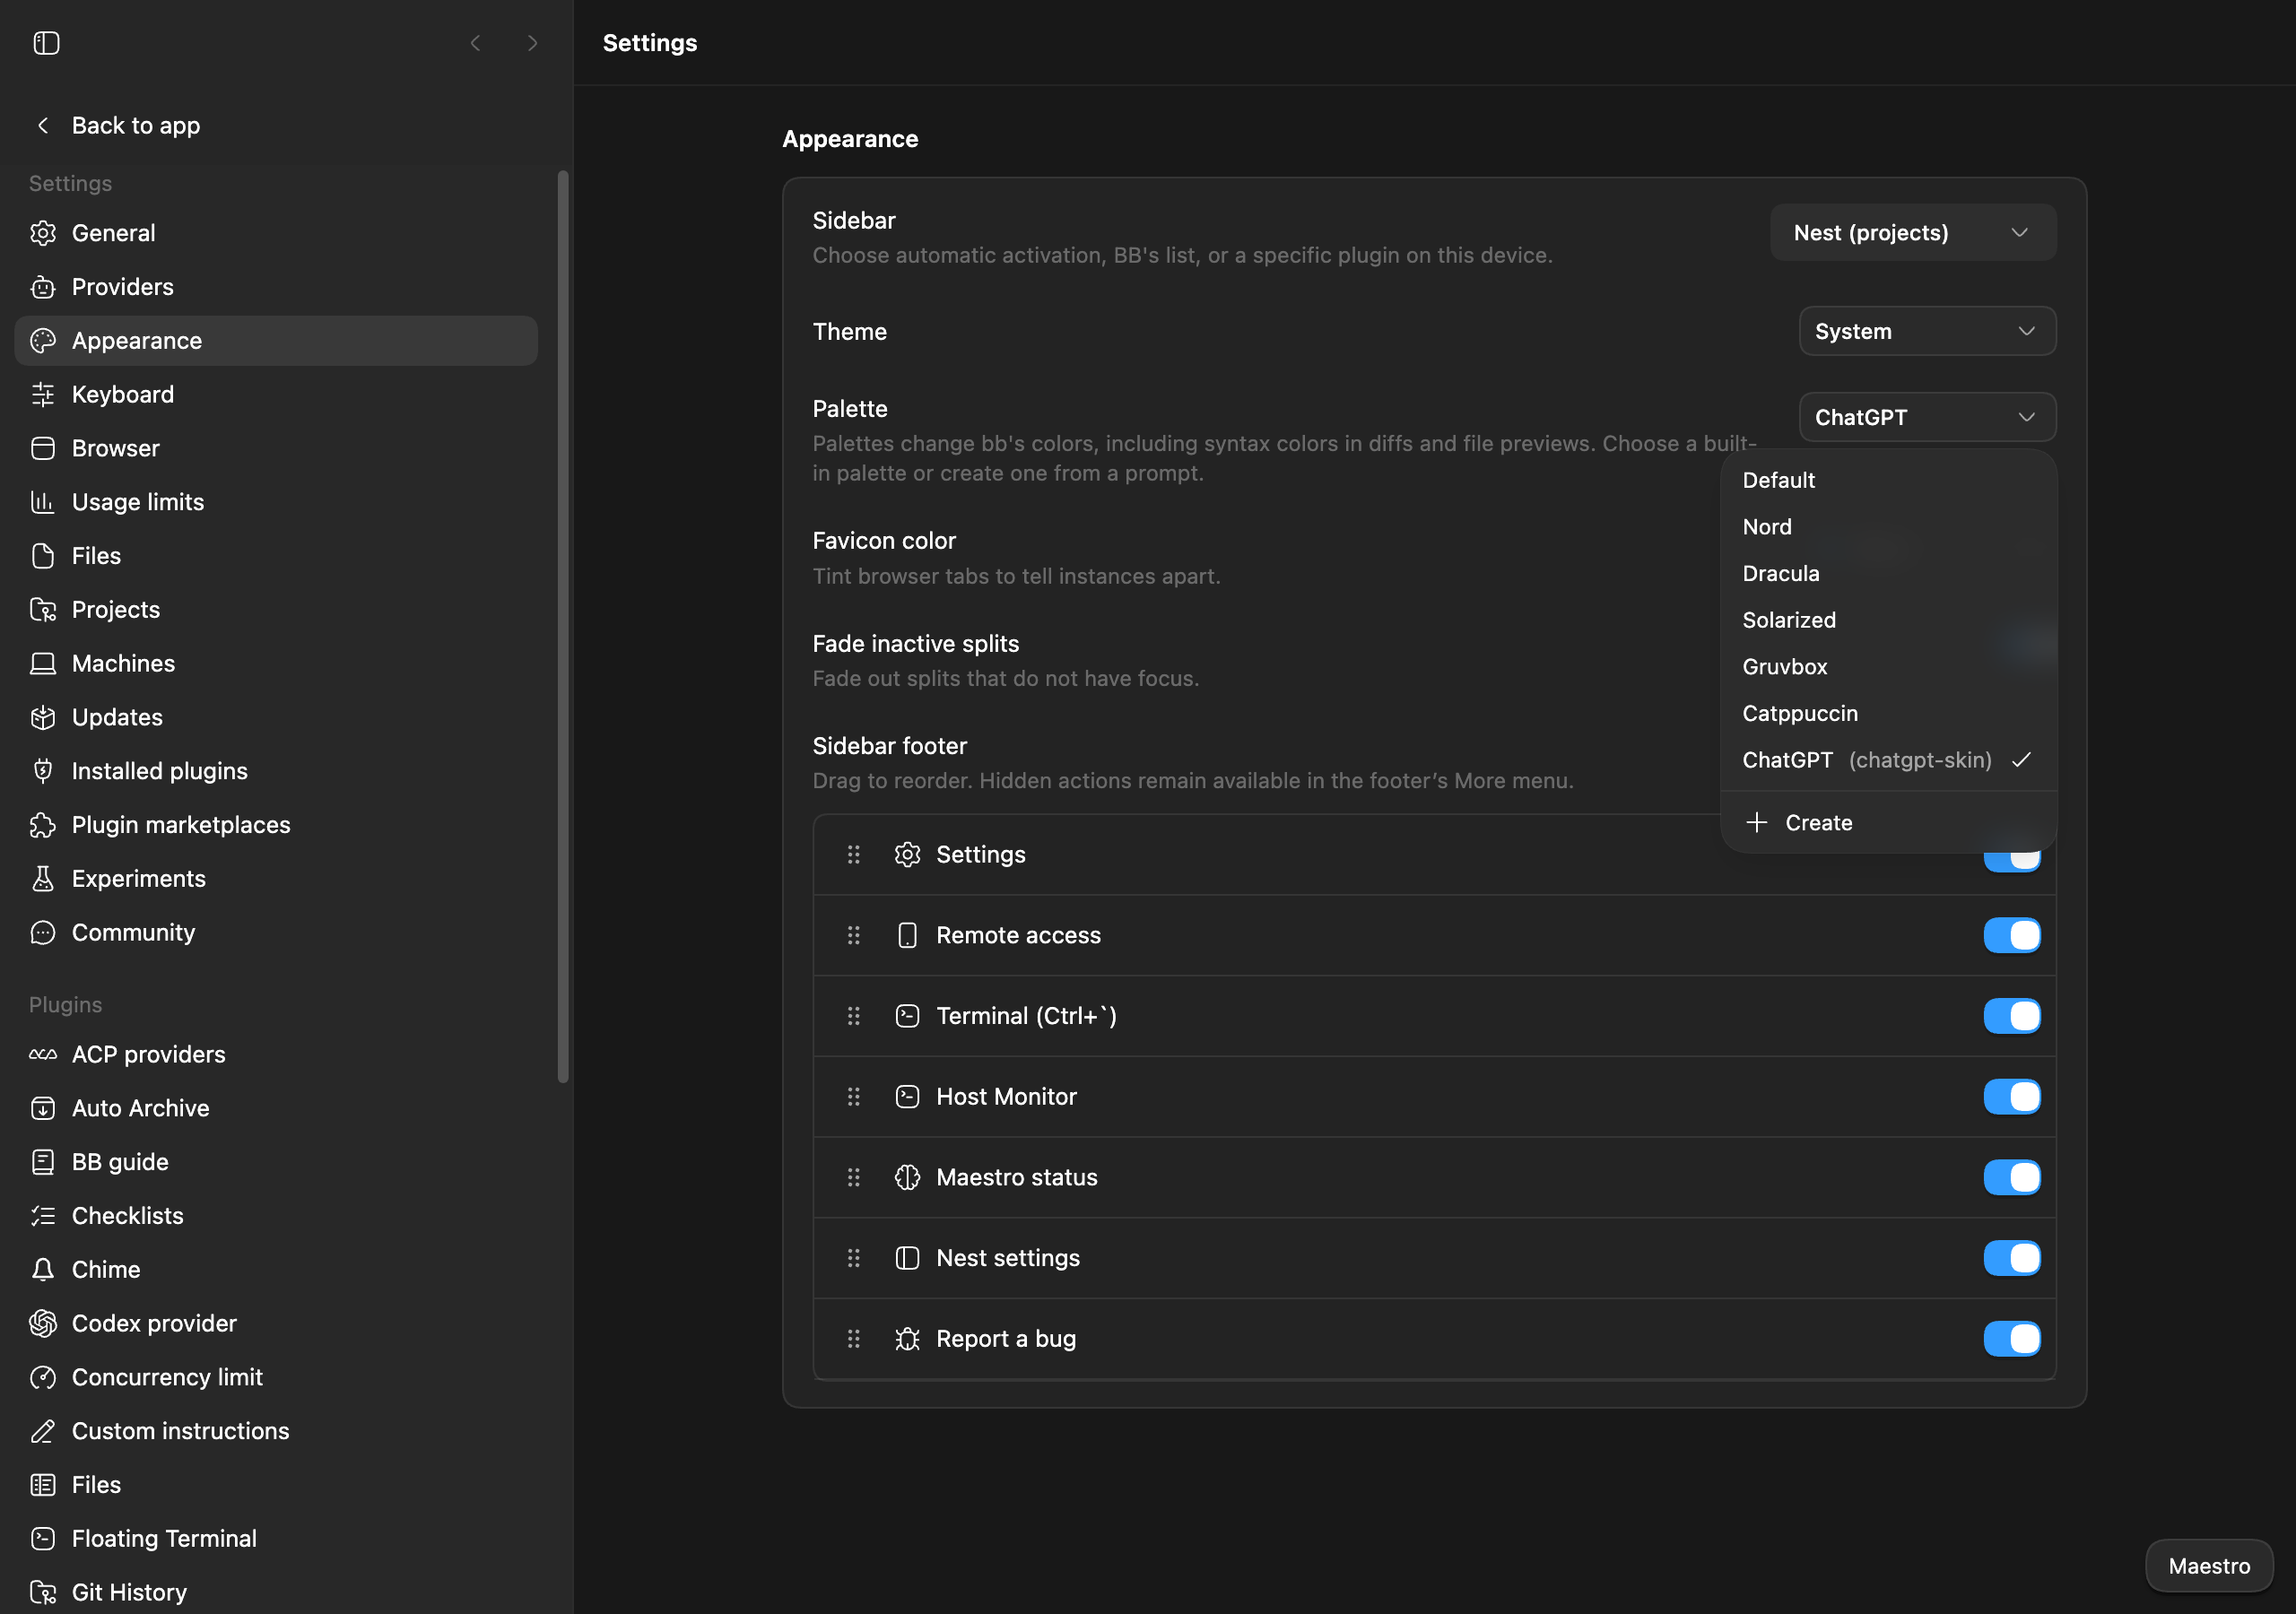The height and width of the screenshot is (1614, 2296).
Task: Click the Custom instructions pencil icon
Action: (43, 1431)
